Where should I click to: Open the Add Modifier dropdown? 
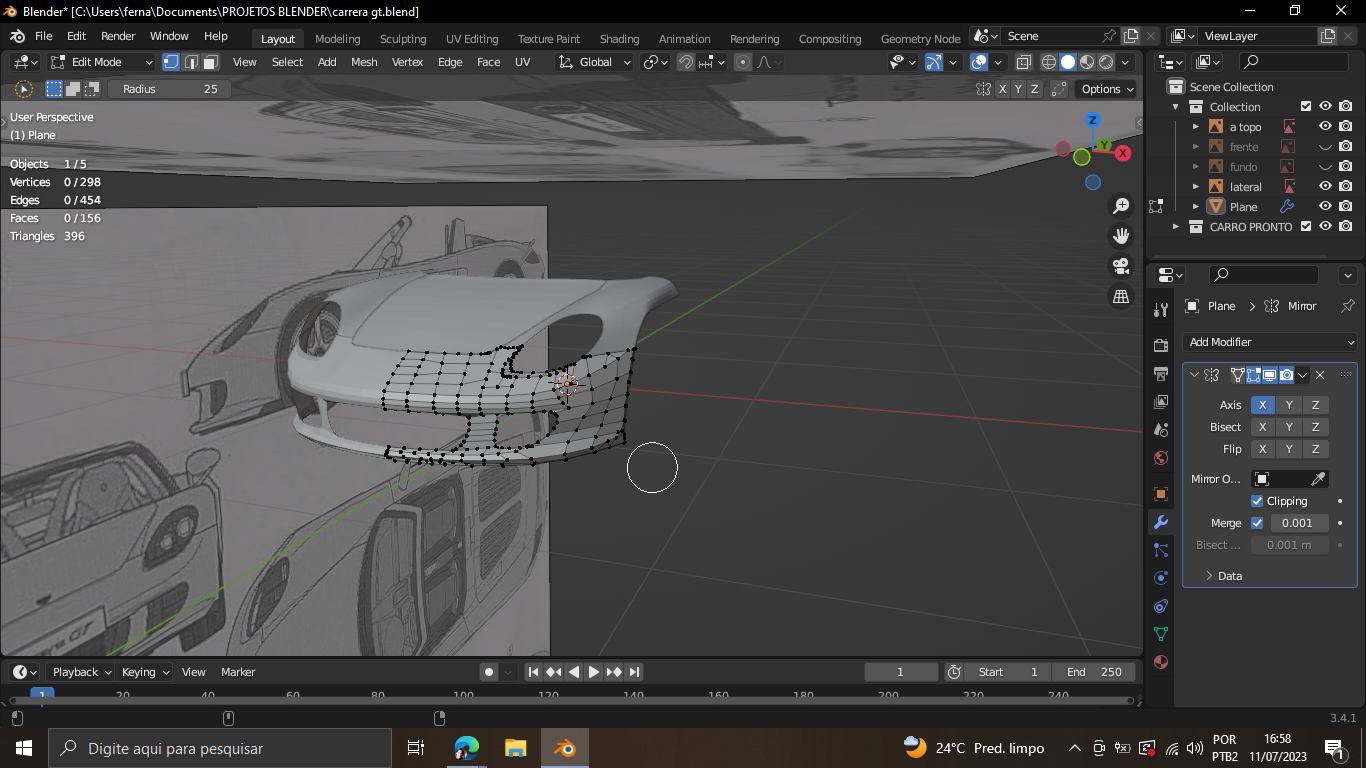pyautogui.click(x=1269, y=342)
